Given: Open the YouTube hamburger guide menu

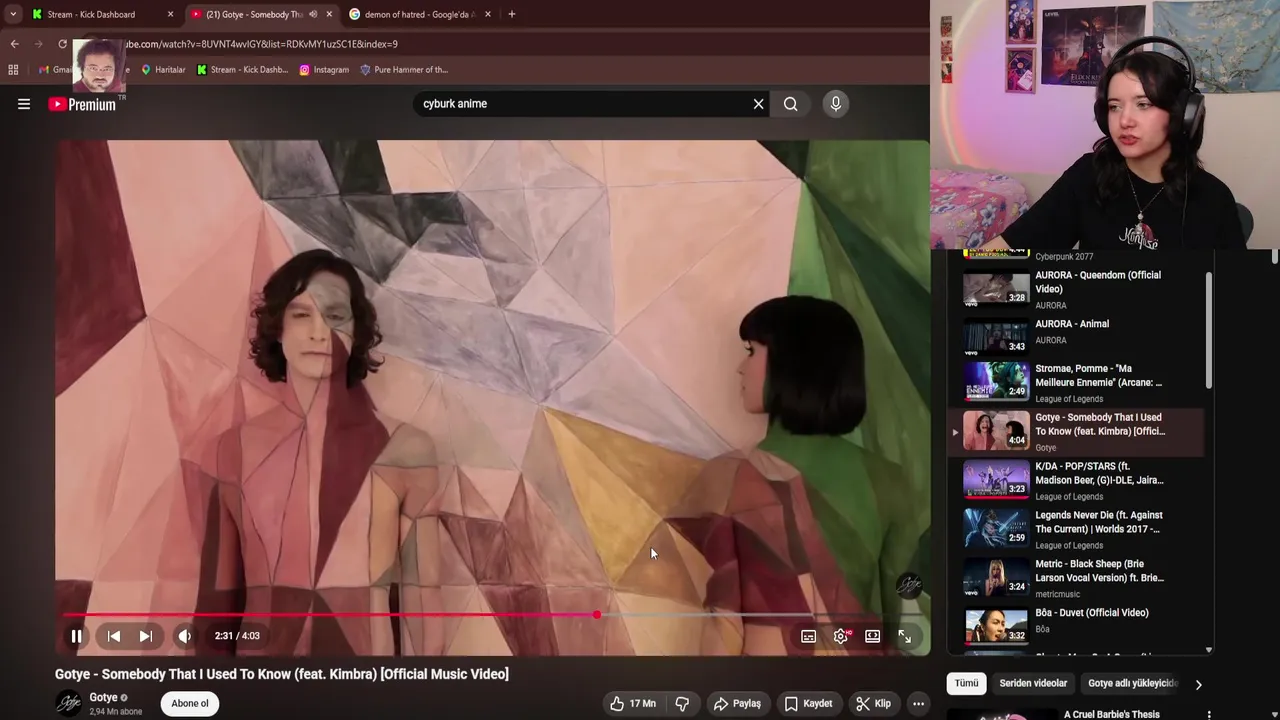Looking at the screenshot, I should coord(24,104).
